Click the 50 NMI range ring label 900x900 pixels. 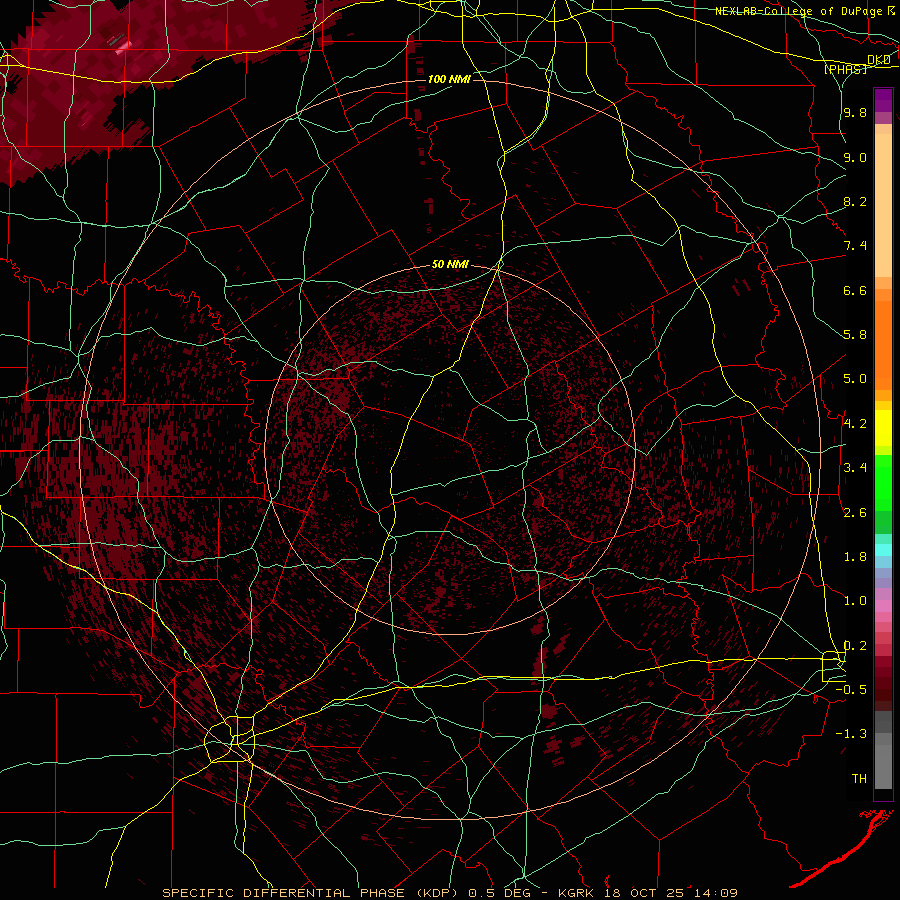[450, 265]
